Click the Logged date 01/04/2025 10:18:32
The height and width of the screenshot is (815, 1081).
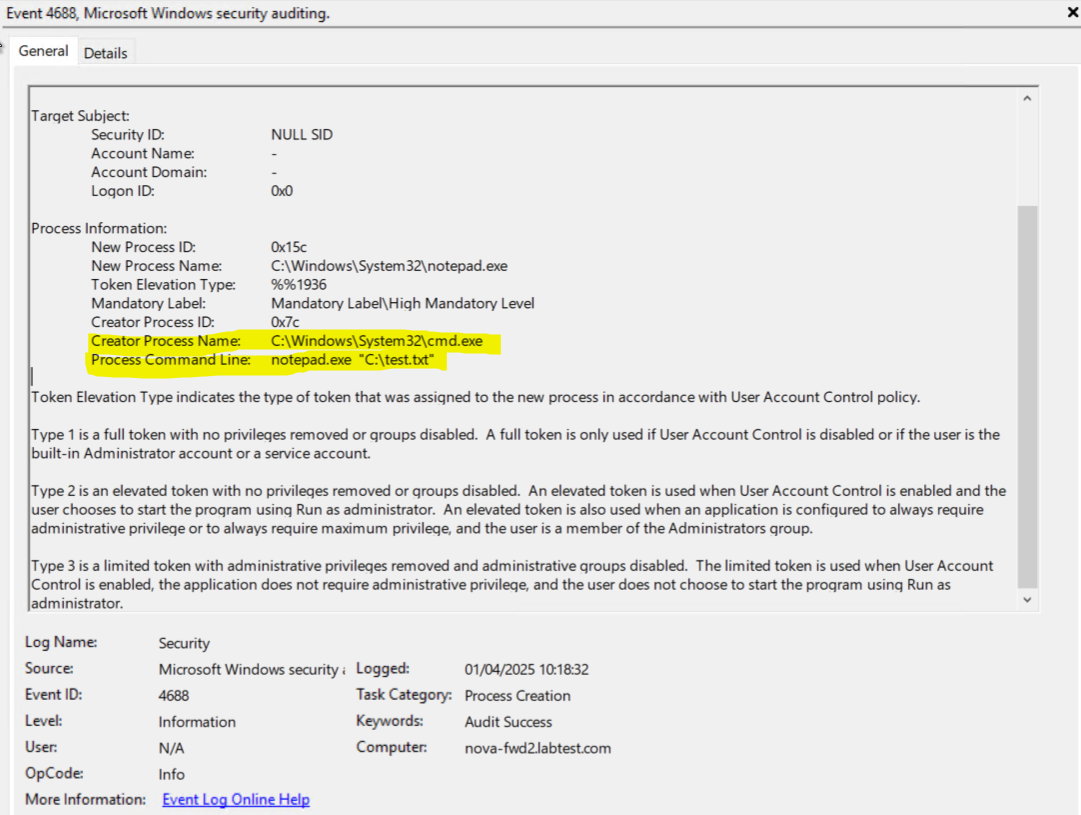[526, 670]
